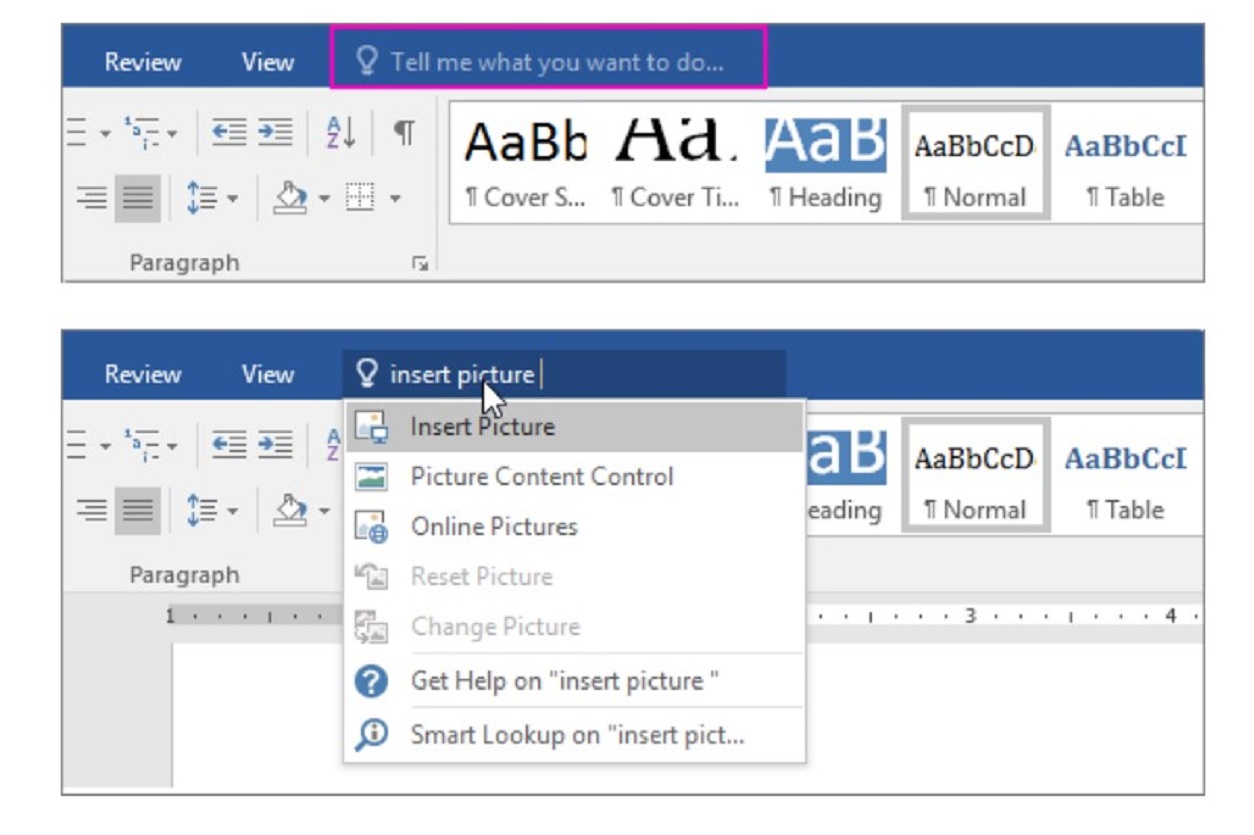This screenshot has width=1254, height=835.
Task: Expand Multilevel List dropdown arrow in upper ribbon
Action: click(x=172, y=133)
